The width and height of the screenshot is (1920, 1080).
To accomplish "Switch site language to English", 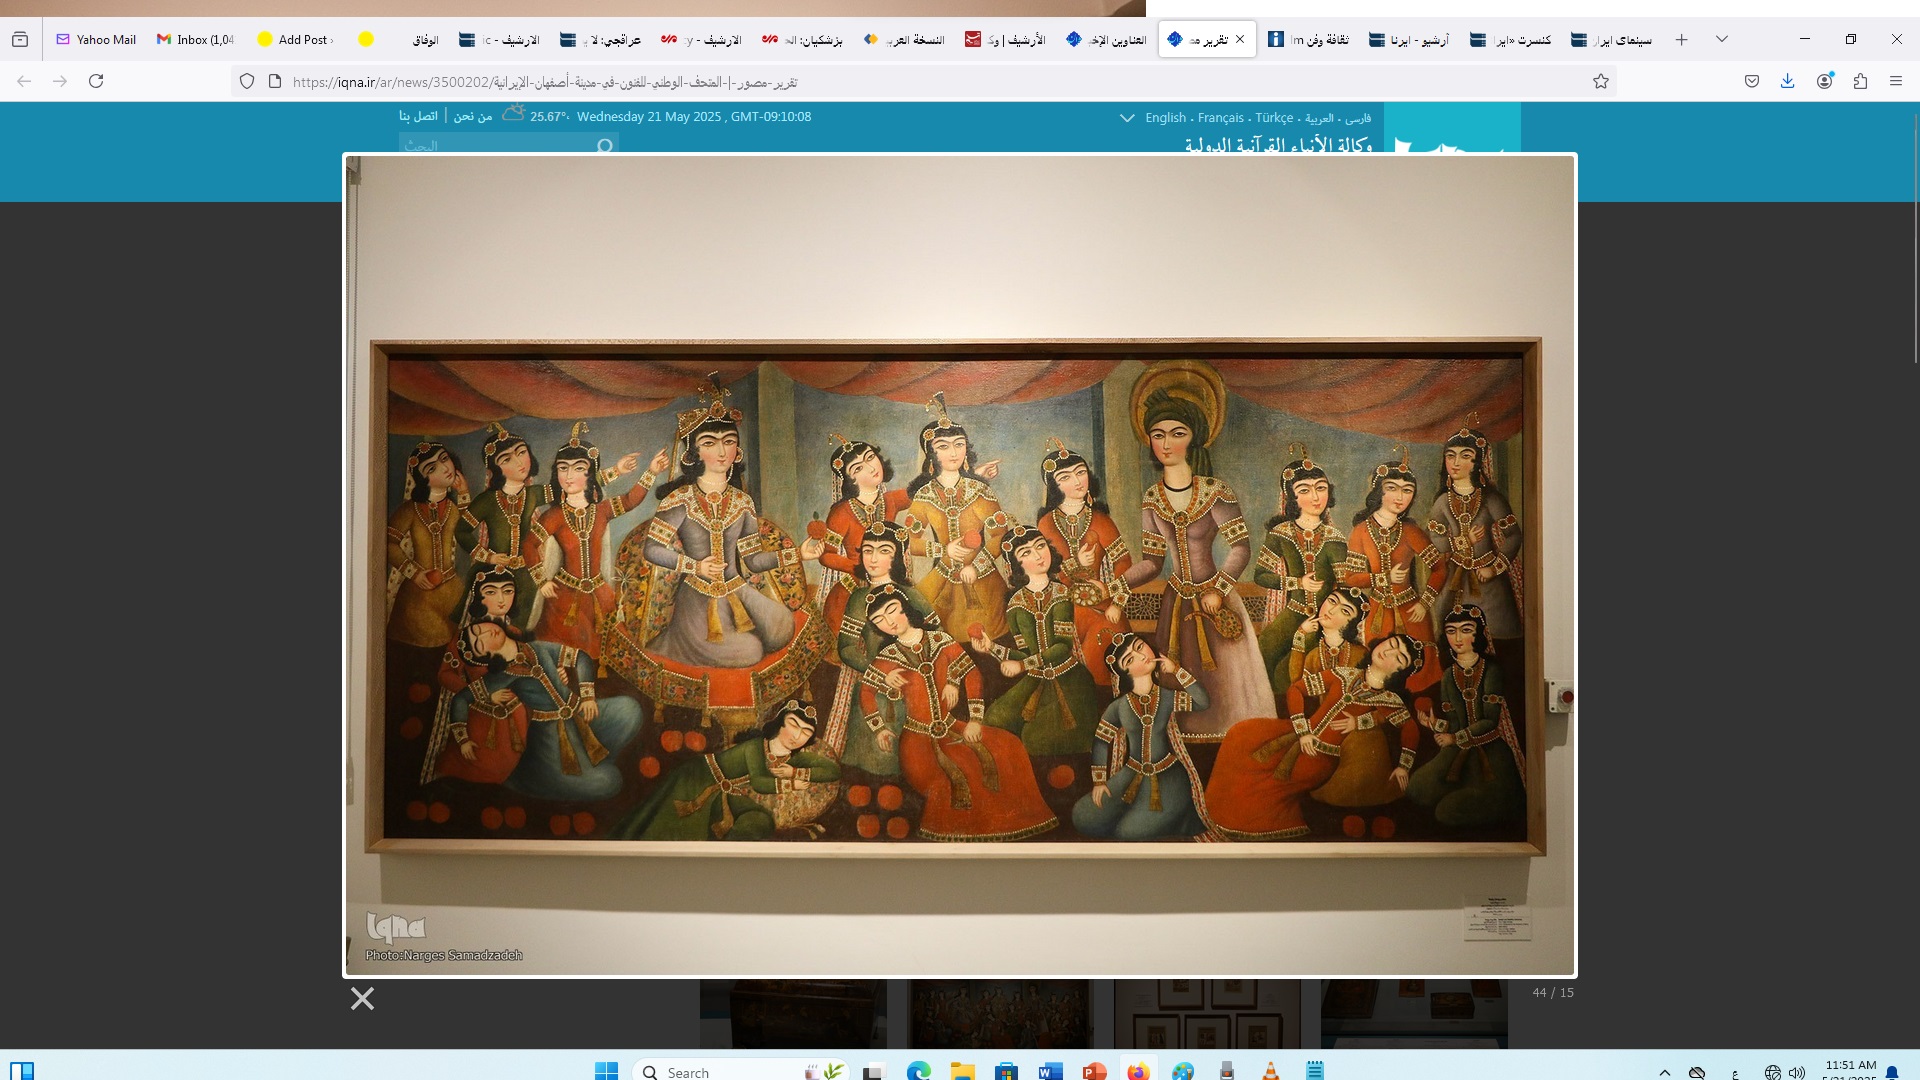I will click(x=1165, y=118).
